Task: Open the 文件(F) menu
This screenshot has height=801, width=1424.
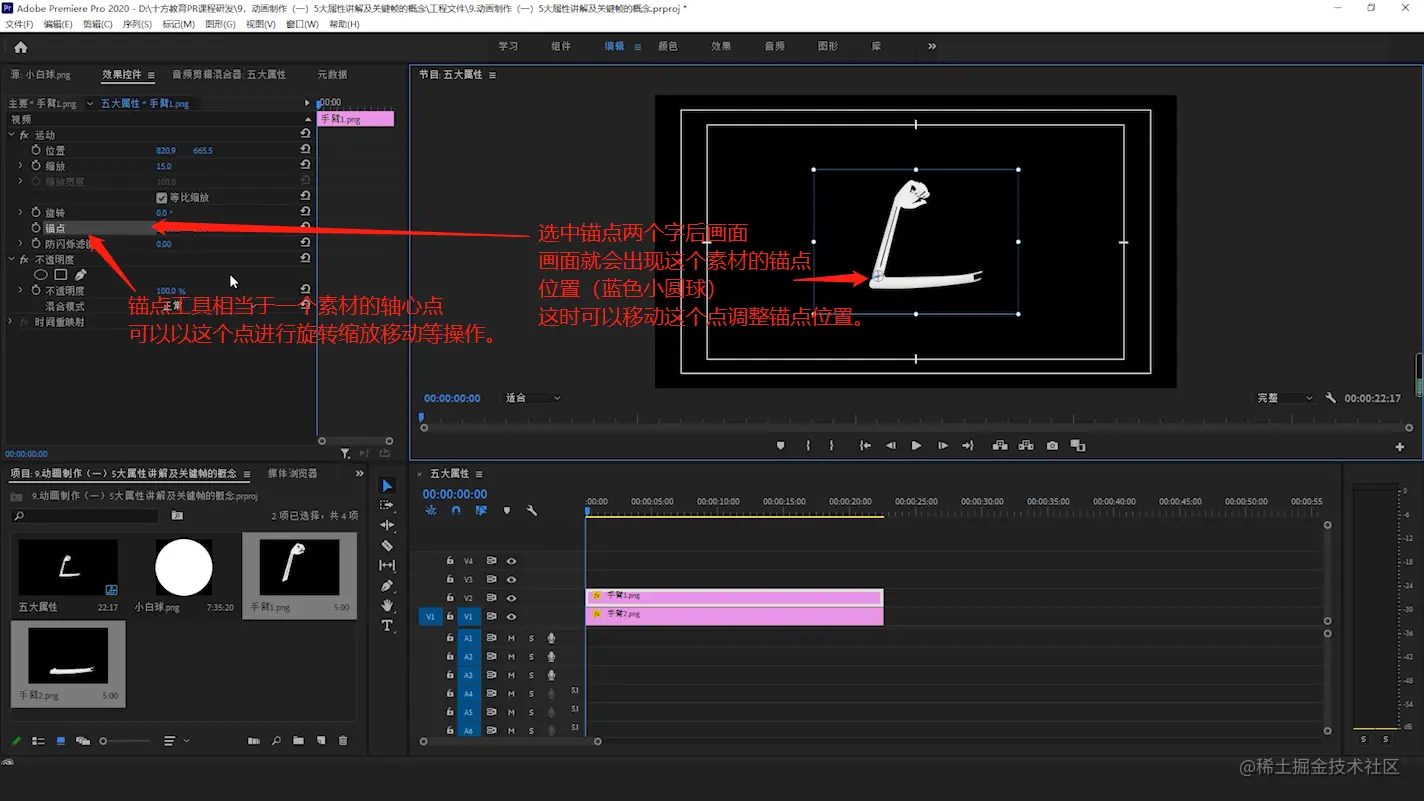Action: coord(19,24)
